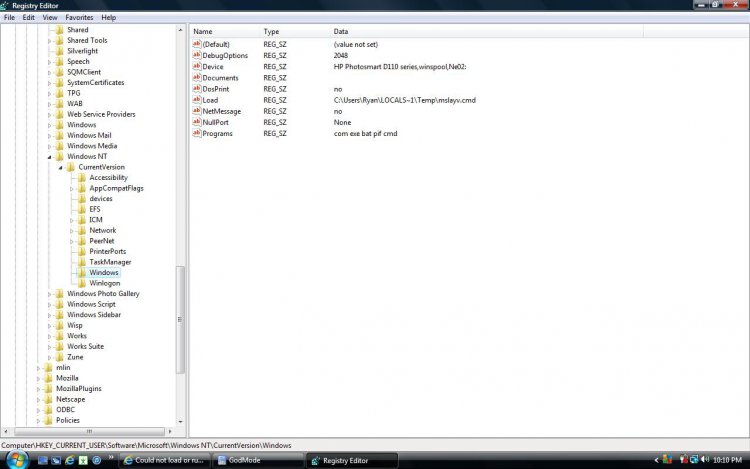Expand the Policies key

pyautogui.click(x=38, y=421)
